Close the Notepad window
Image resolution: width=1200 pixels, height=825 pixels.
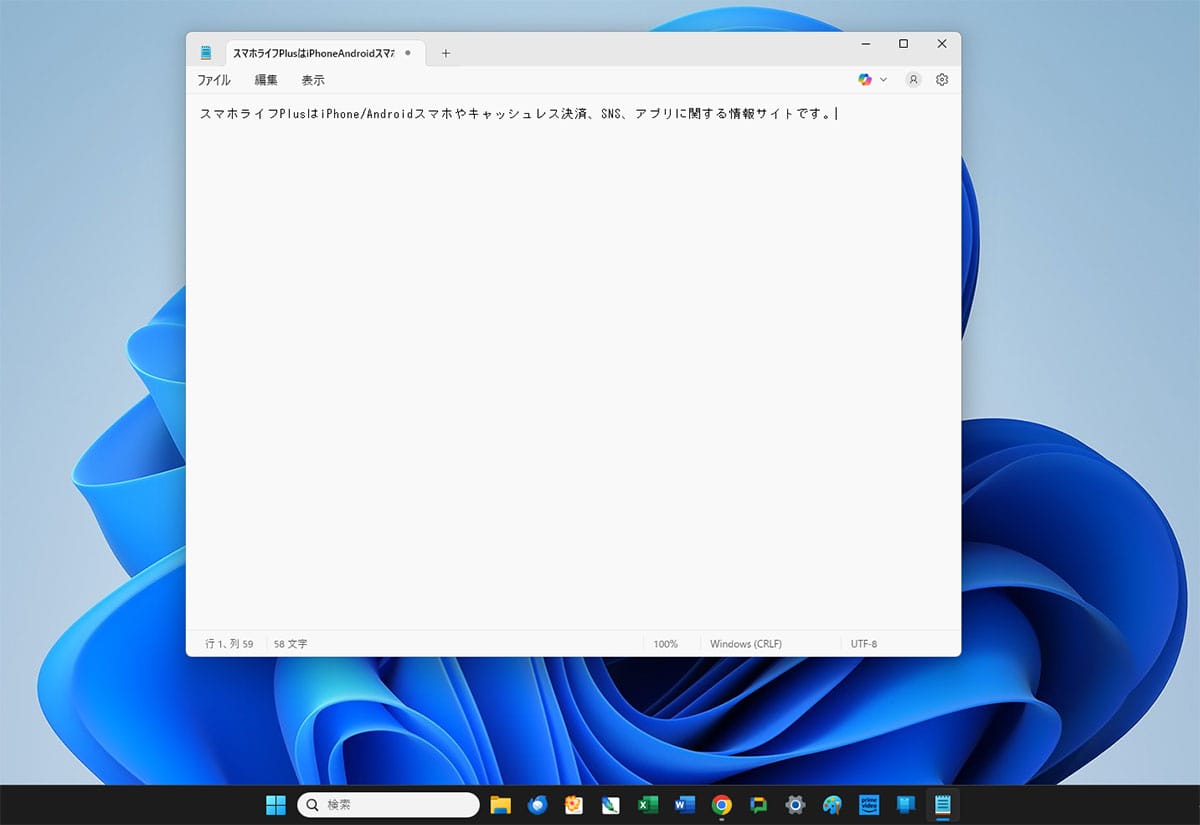pos(942,44)
